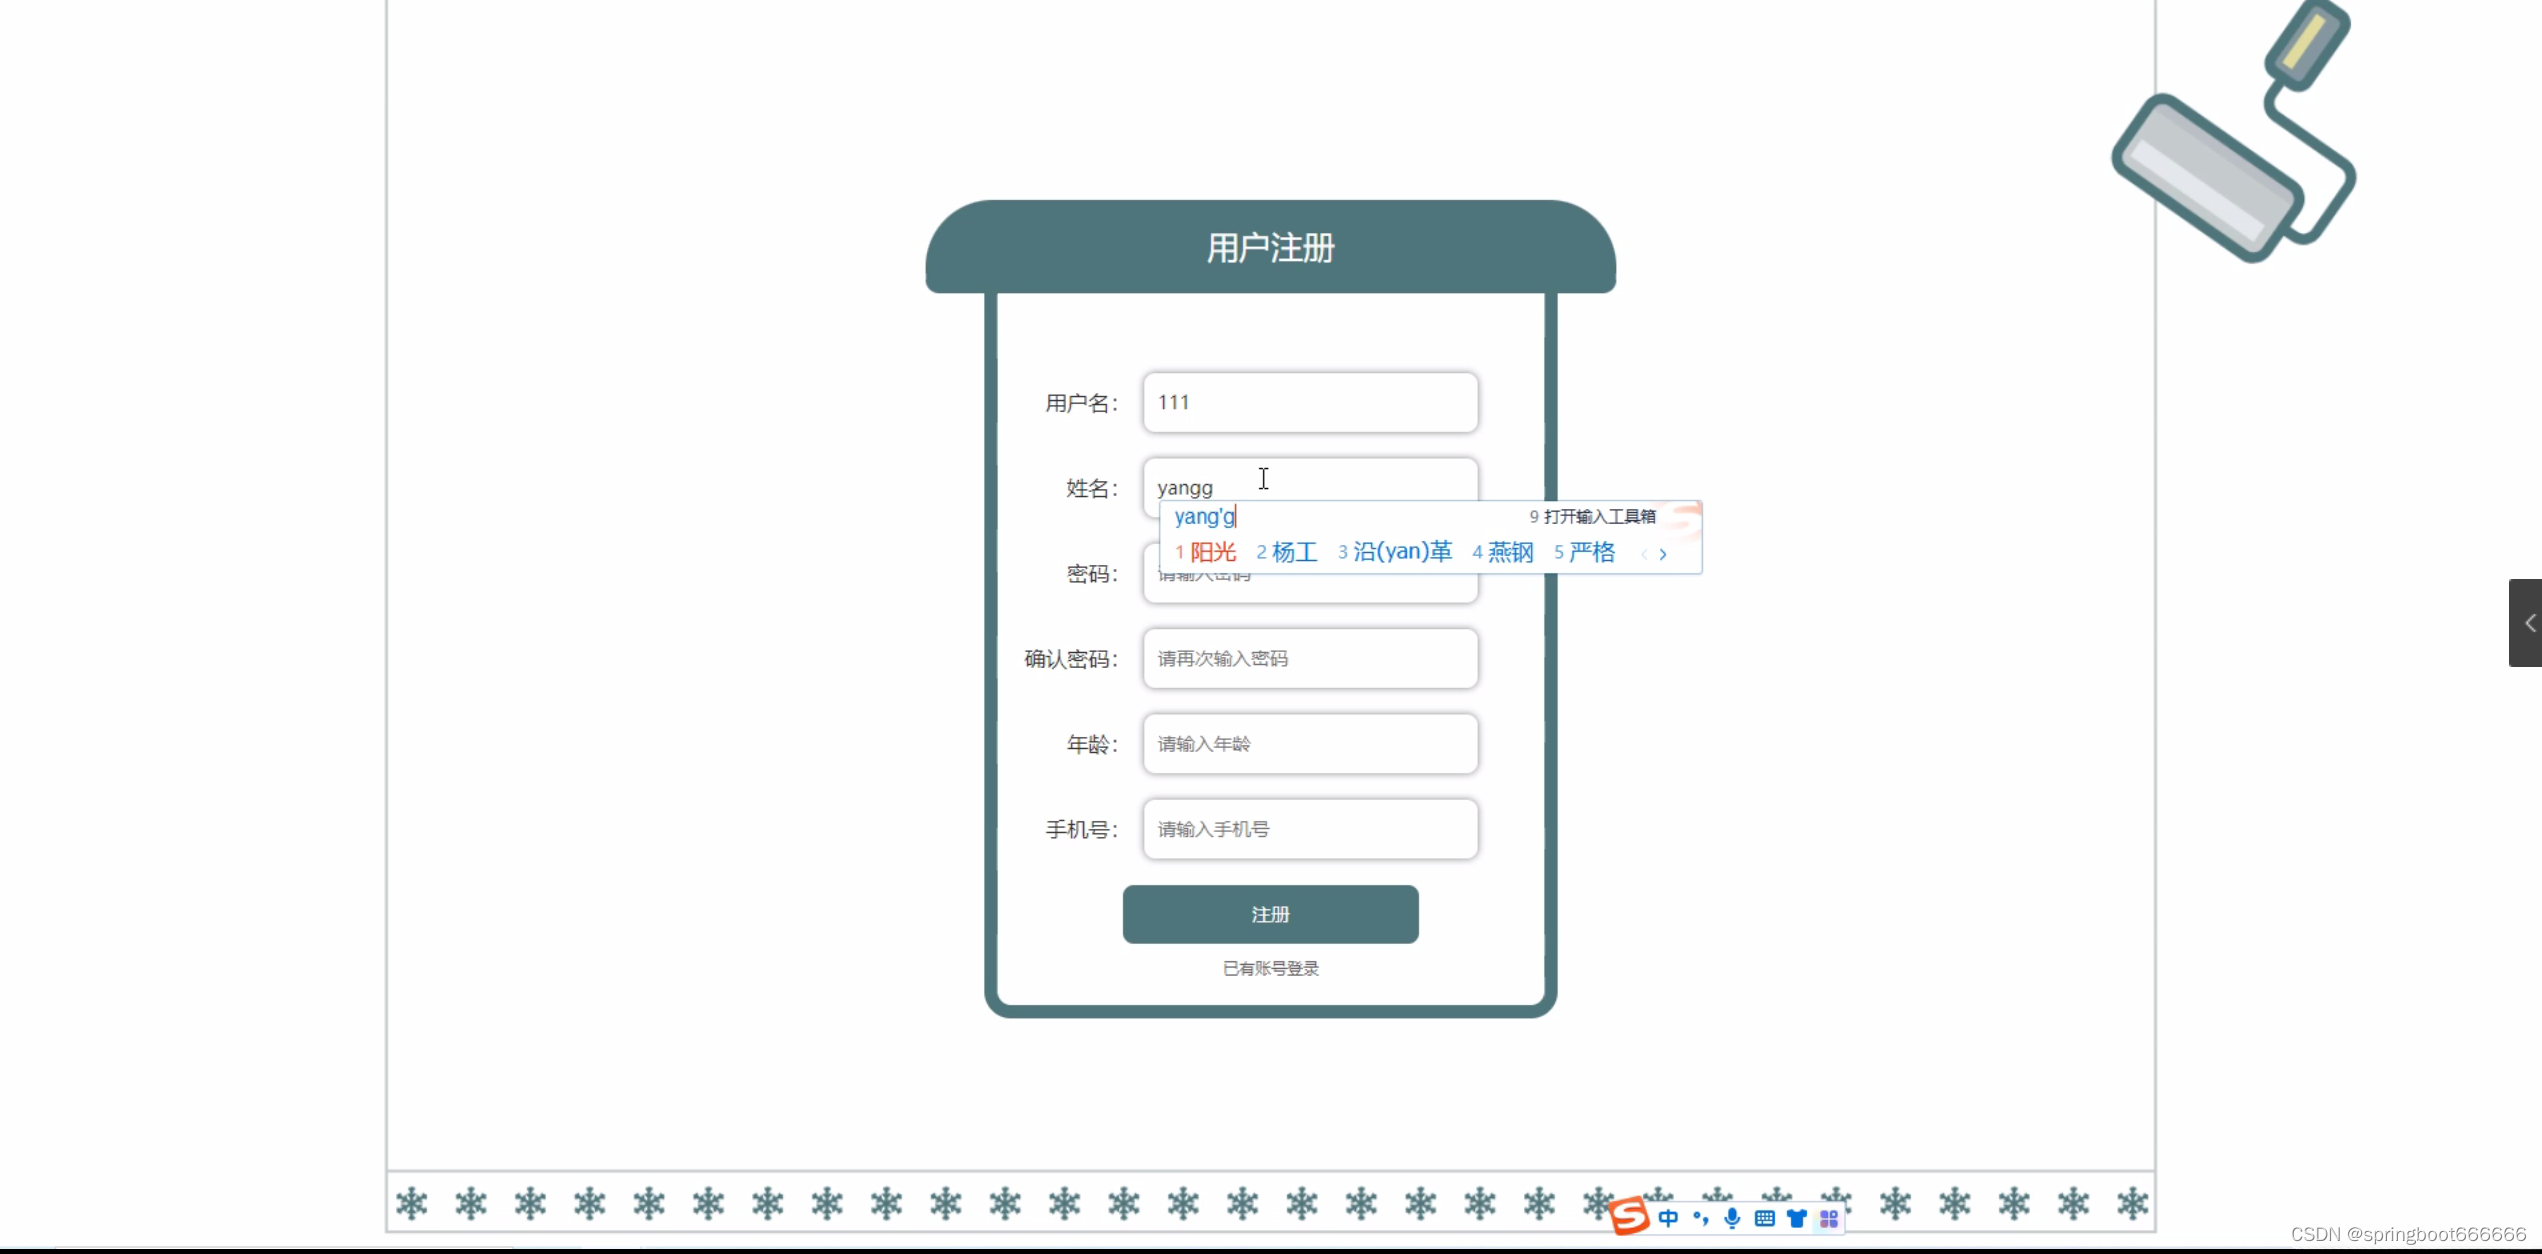This screenshot has width=2542, height=1254.
Task: Start voice input with microphone icon
Action: (1732, 1218)
